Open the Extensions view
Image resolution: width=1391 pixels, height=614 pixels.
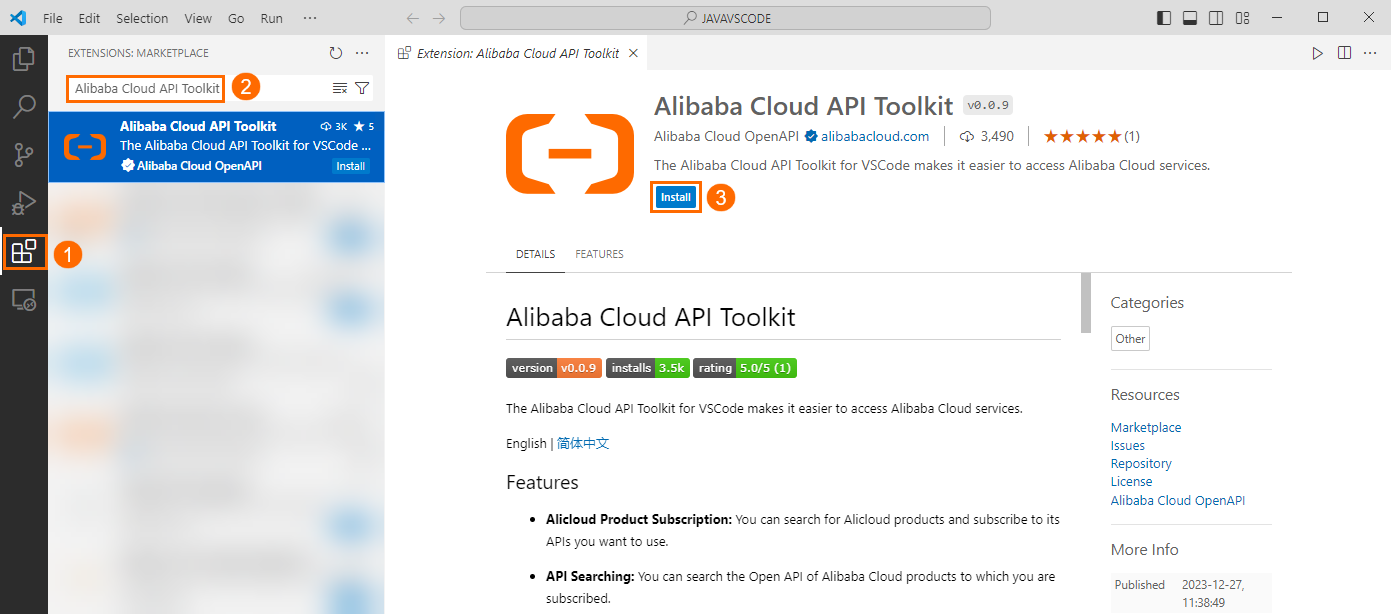[x=24, y=251]
